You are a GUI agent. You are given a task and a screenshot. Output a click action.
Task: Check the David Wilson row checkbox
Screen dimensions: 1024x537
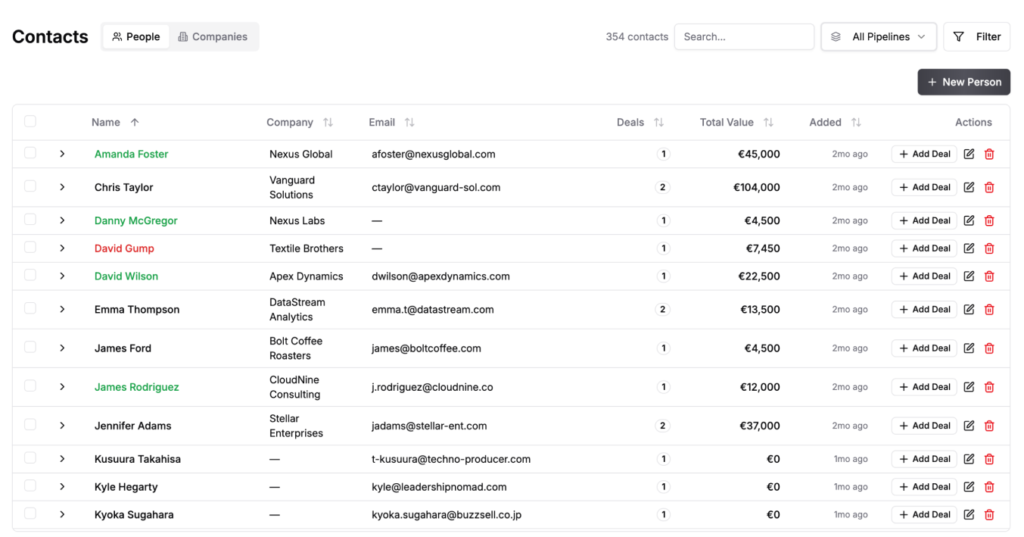pyautogui.click(x=30, y=275)
